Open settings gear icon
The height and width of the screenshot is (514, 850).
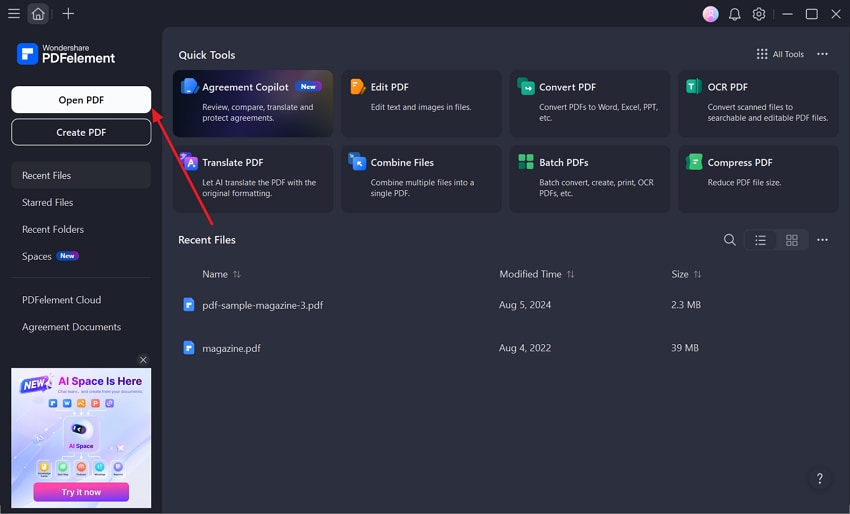point(759,14)
